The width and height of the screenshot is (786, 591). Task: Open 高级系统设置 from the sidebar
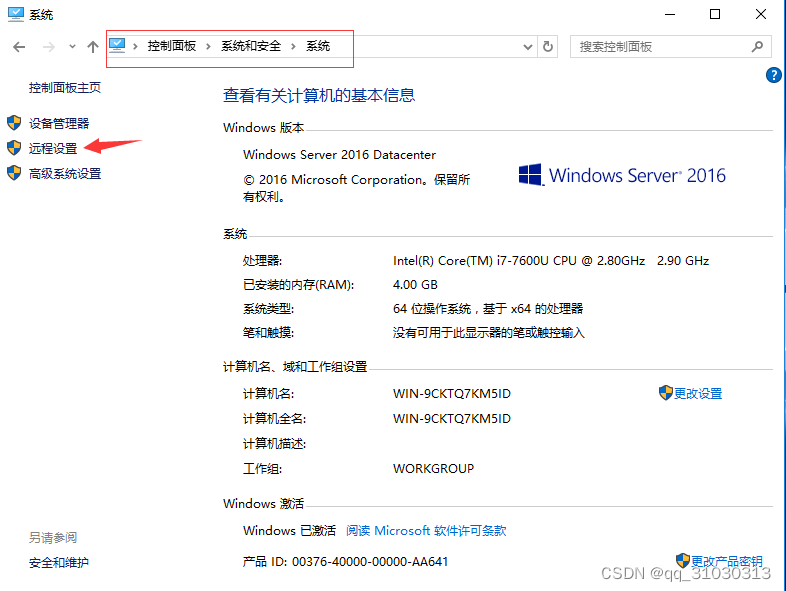65,173
